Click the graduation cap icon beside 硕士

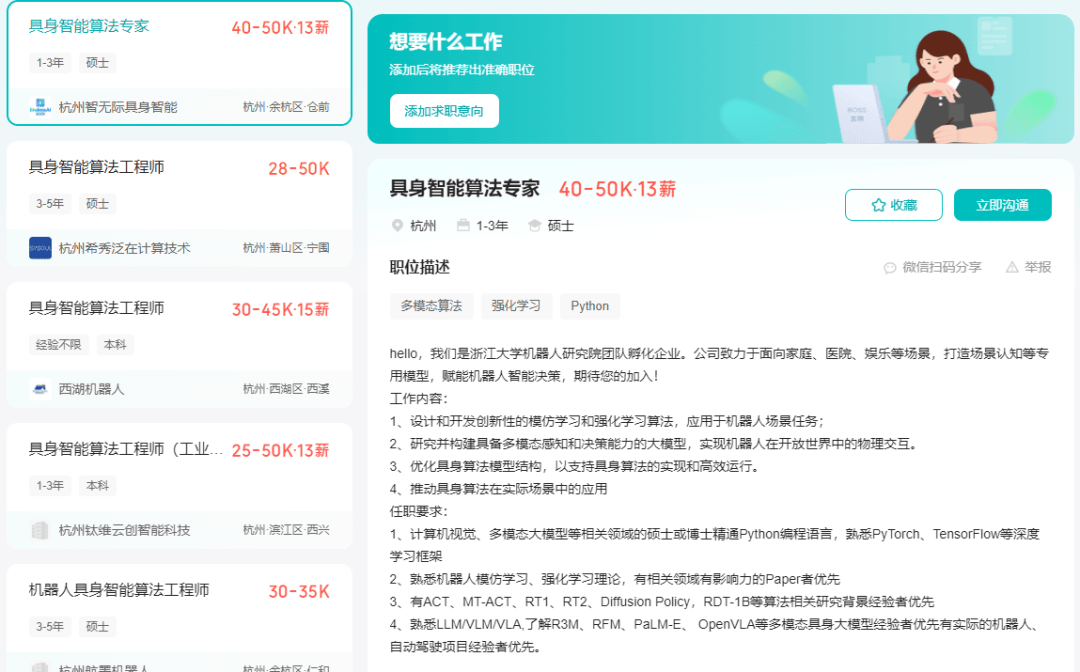(x=534, y=226)
